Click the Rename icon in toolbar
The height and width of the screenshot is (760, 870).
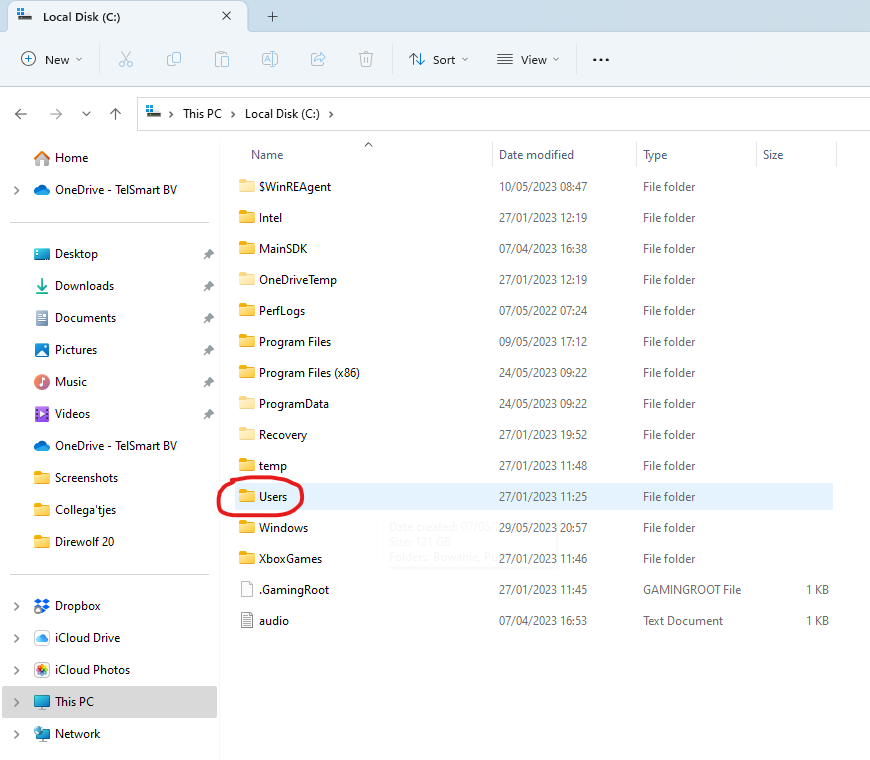coord(270,60)
